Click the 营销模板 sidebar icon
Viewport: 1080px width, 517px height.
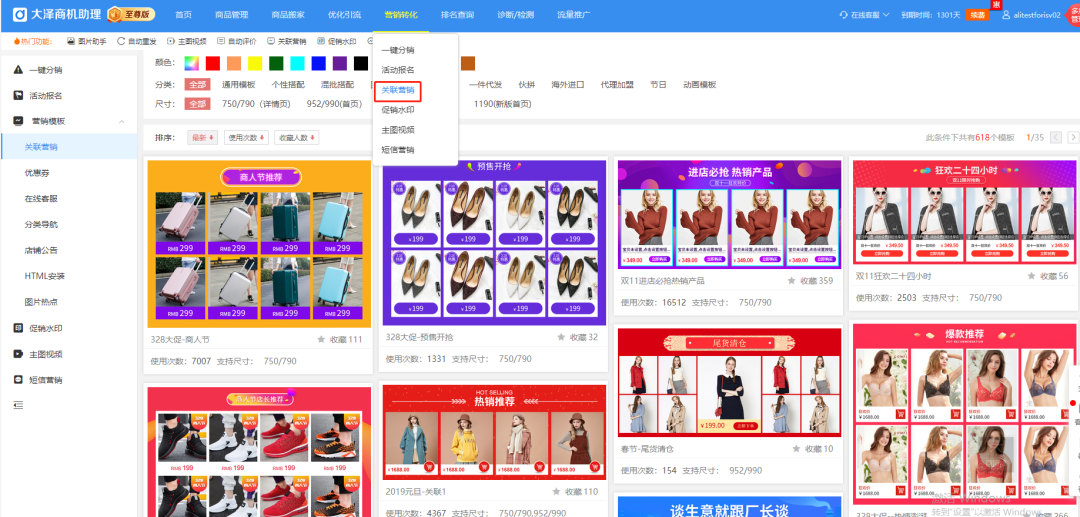[x=18, y=120]
